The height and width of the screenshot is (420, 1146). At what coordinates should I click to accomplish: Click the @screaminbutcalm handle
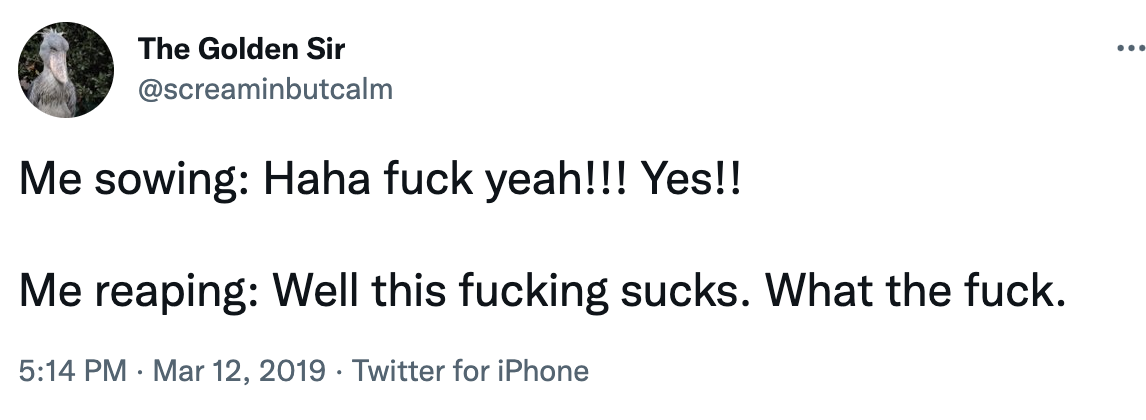point(265,89)
